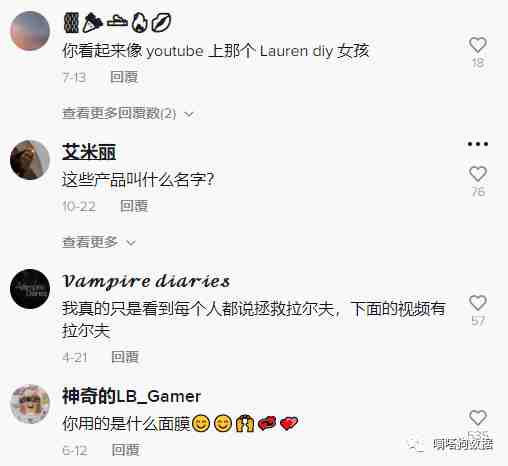This screenshot has width=508, height=466.
Task: Like the 神奇的LB_Gamer comment
Action: [x=478, y=418]
